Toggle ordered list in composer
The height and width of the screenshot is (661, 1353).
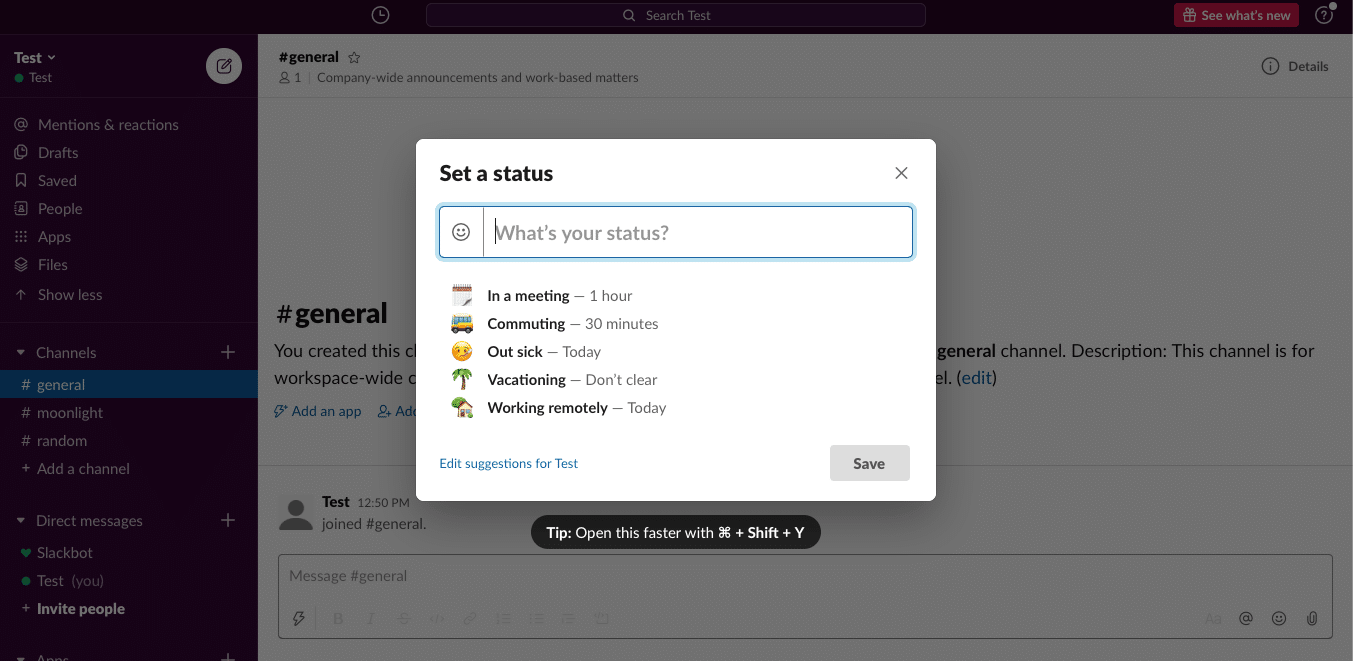(x=503, y=619)
